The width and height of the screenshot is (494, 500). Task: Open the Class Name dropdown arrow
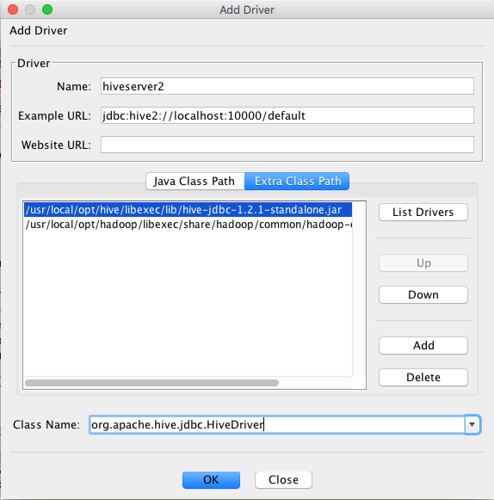click(x=472, y=425)
